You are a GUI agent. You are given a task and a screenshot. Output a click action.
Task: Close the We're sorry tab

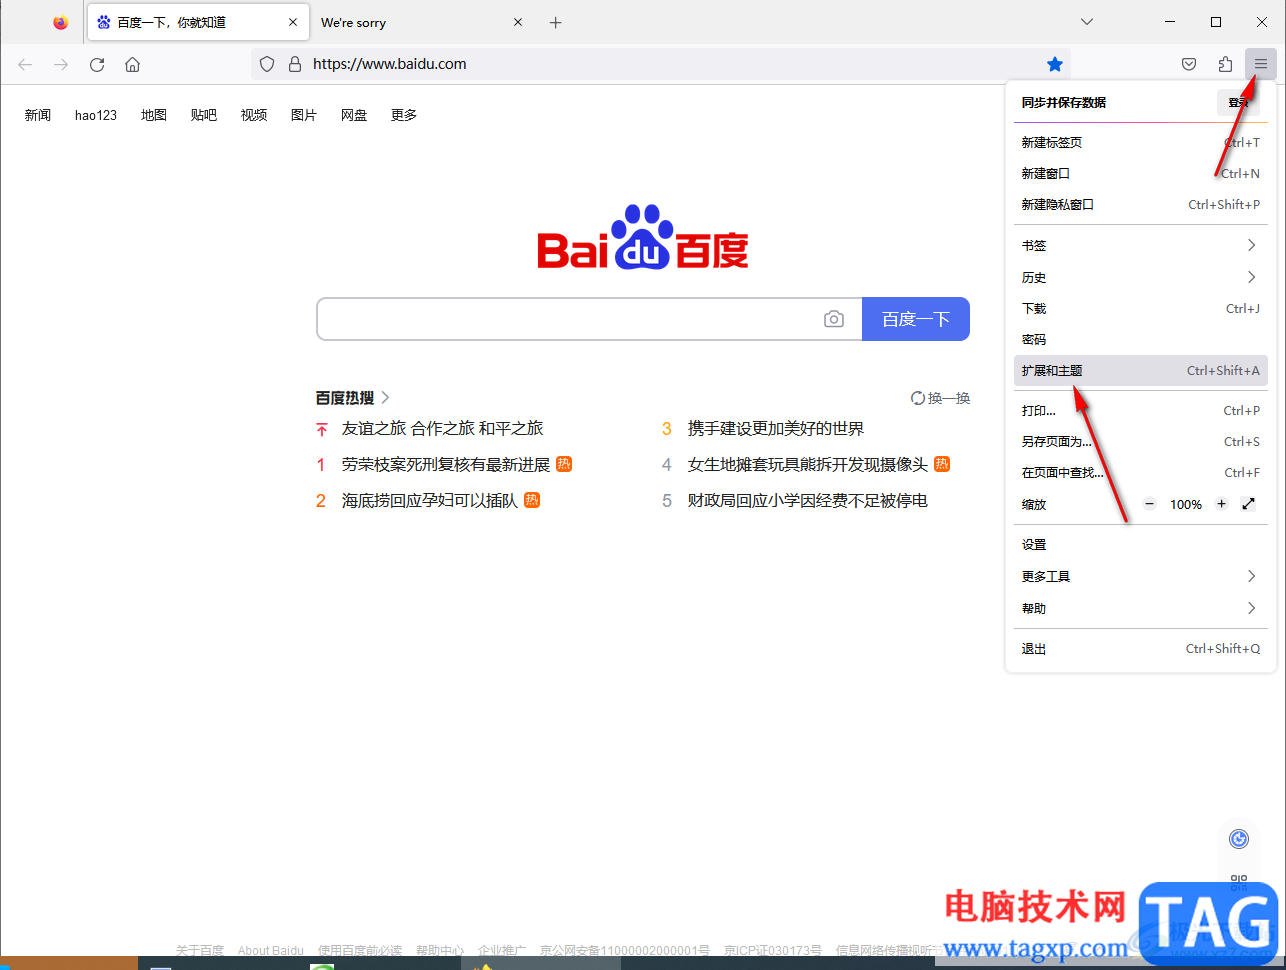[518, 22]
